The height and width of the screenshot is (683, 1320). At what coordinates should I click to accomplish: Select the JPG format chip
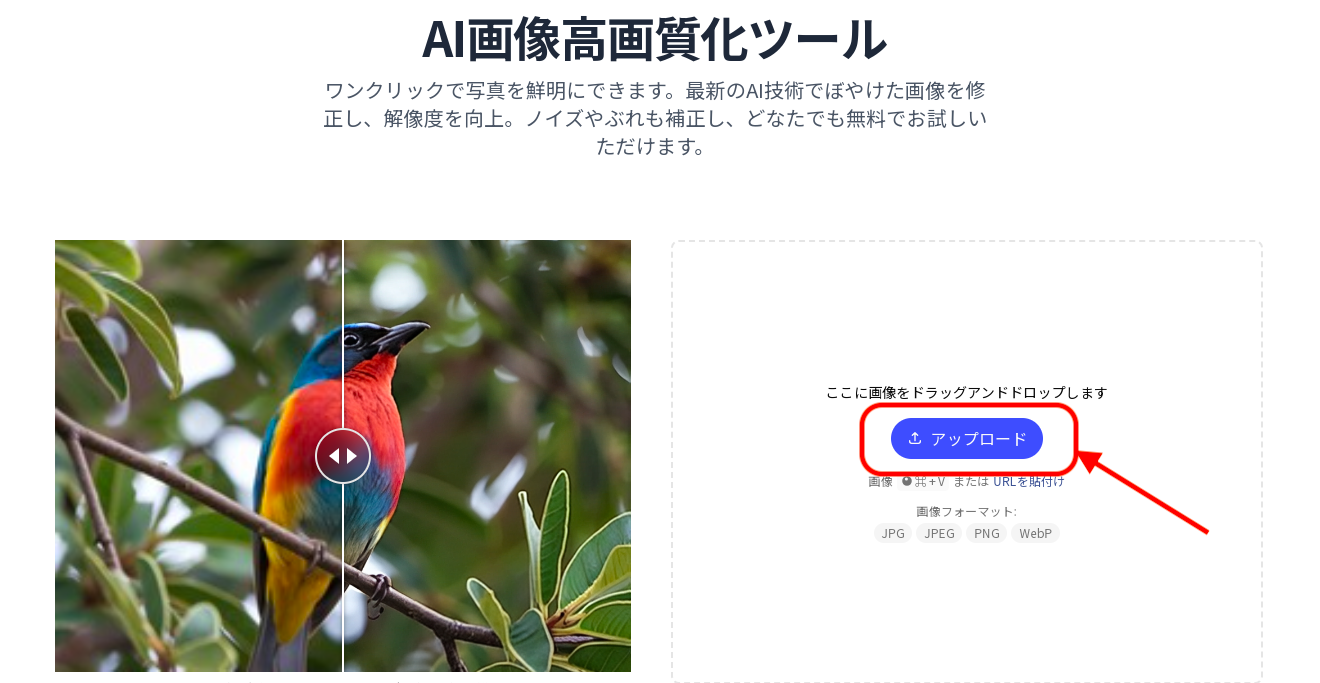pyautogui.click(x=893, y=533)
